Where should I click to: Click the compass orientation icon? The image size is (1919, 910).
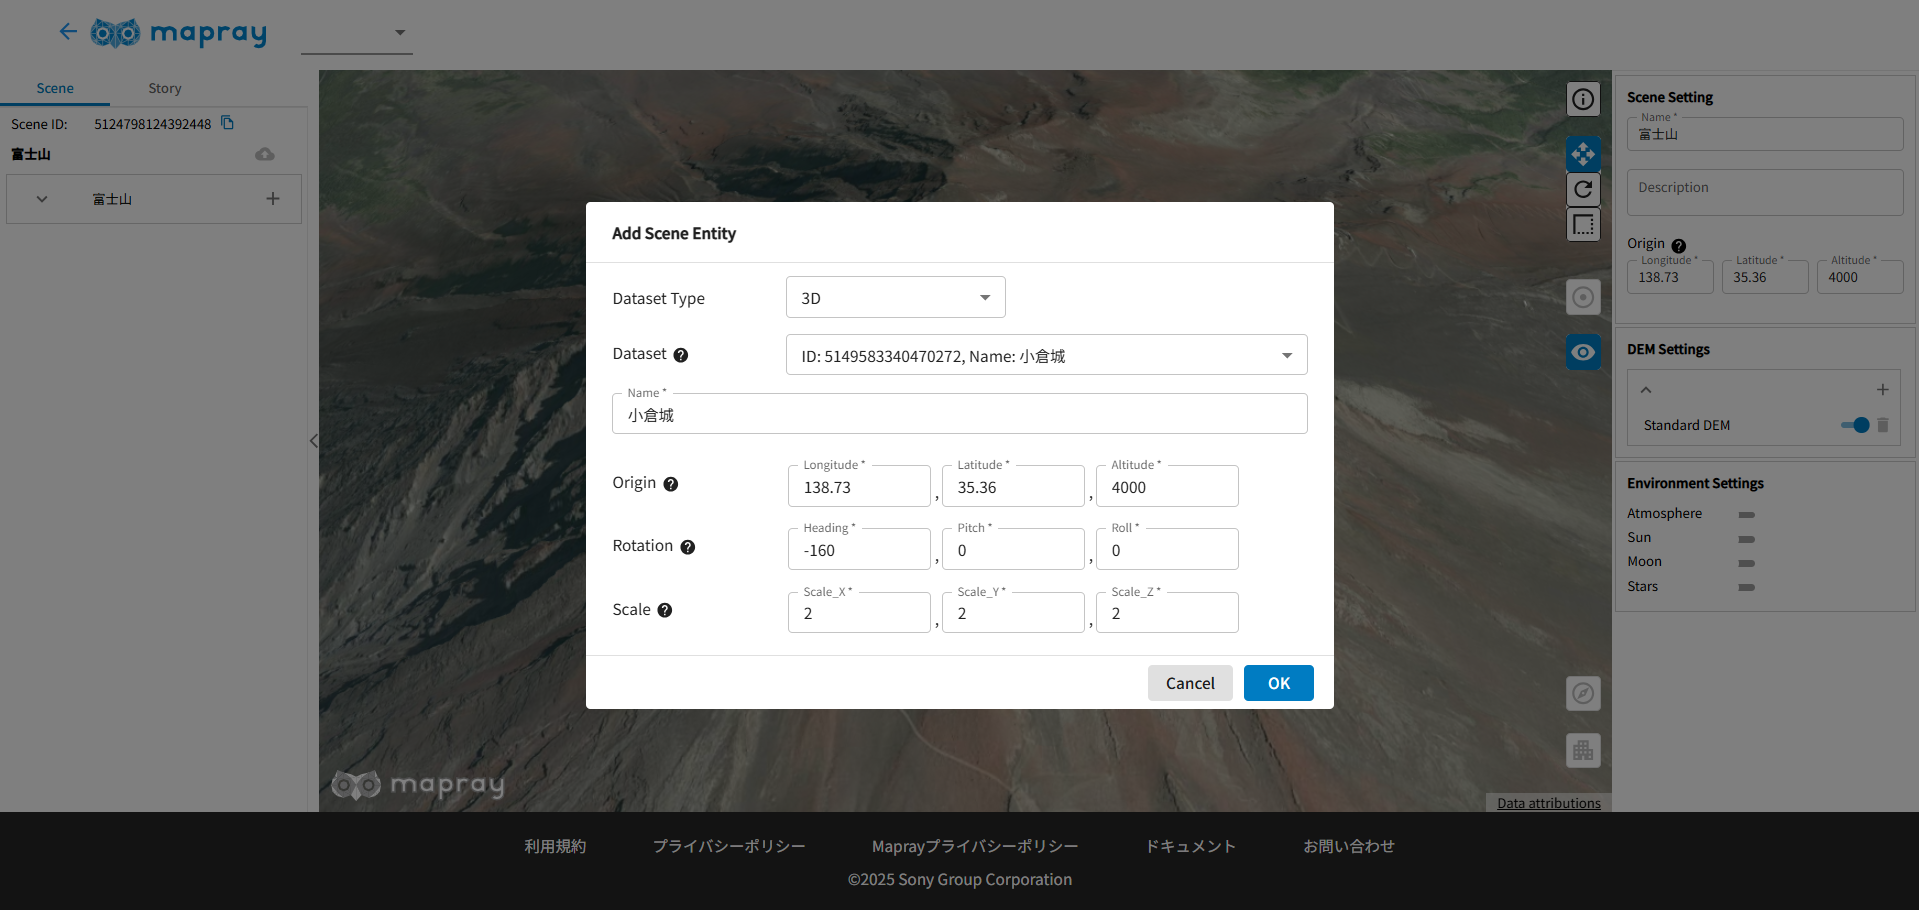[1582, 693]
